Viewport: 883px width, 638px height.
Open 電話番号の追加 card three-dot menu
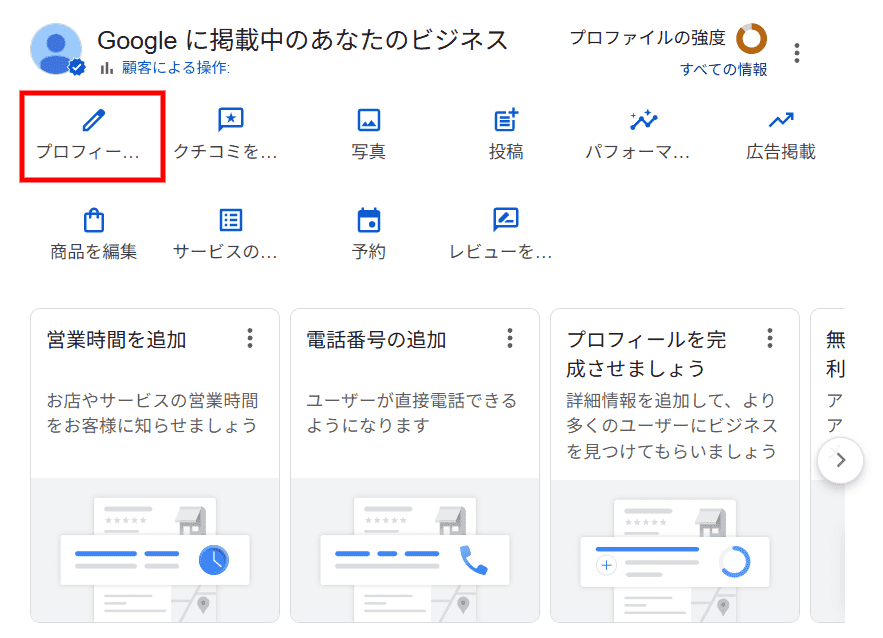(x=510, y=338)
